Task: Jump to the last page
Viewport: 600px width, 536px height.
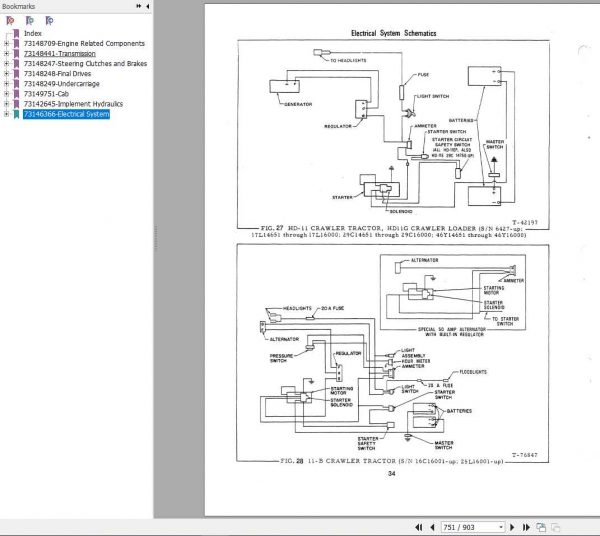Action: click(x=526, y=527)
